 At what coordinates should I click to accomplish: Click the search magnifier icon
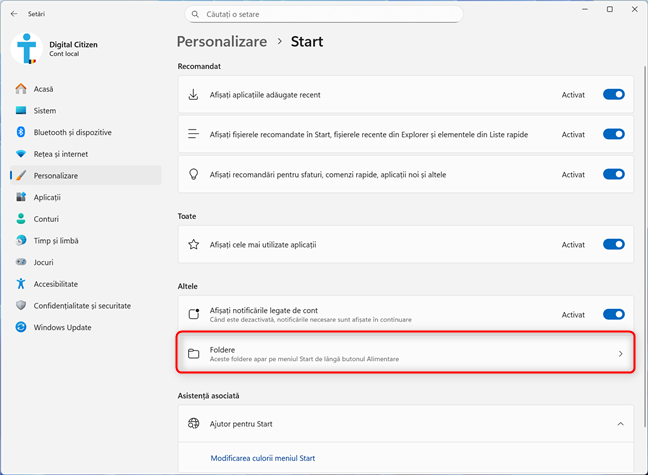[x=194, y=15]
